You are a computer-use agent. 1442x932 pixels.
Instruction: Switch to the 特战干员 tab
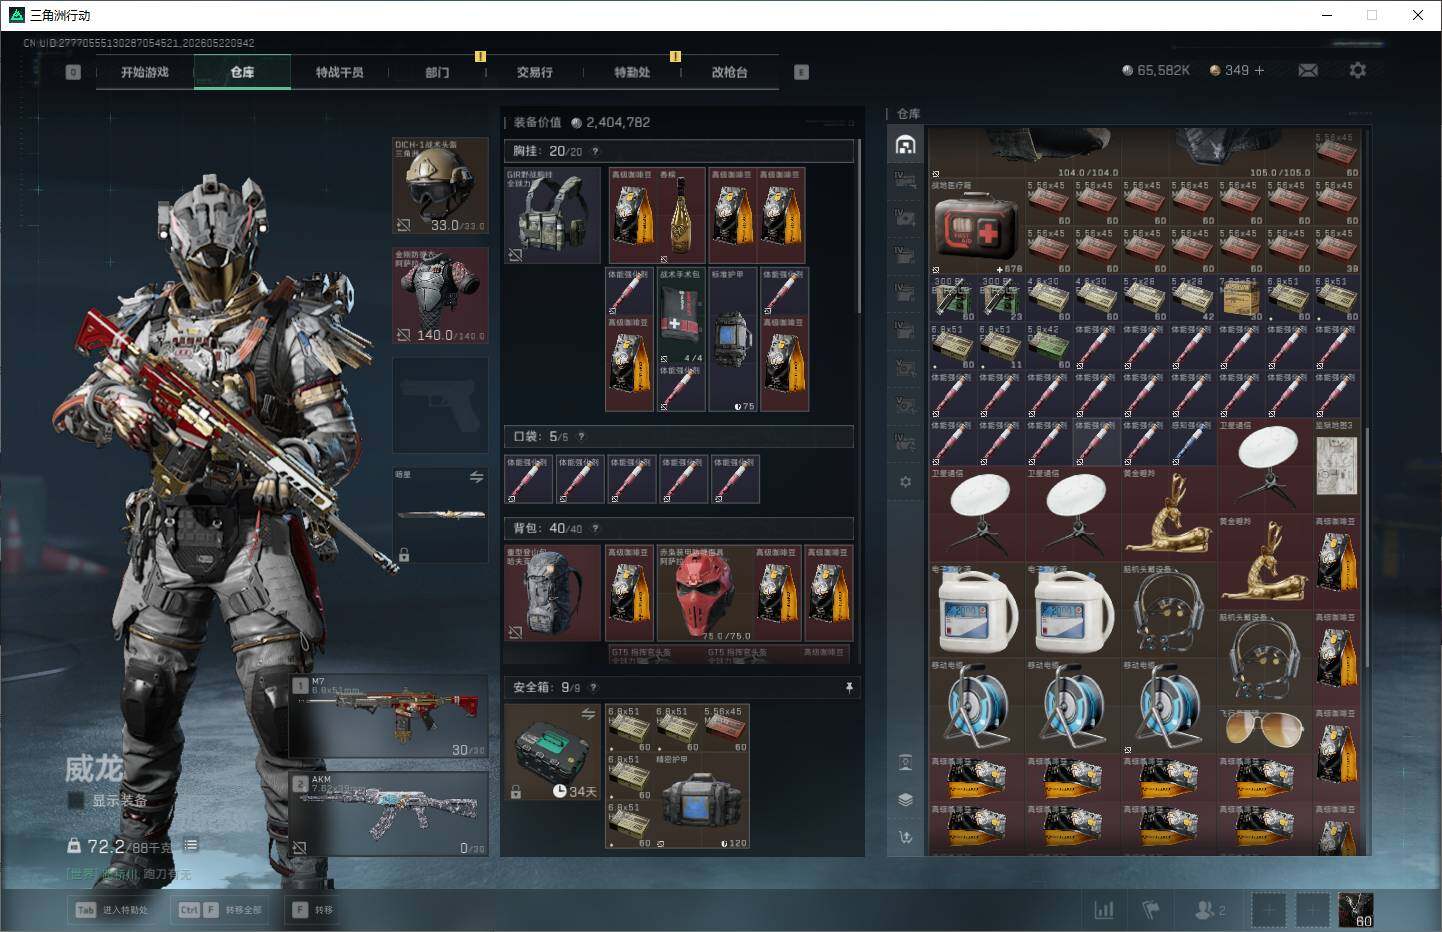[340, 72]
